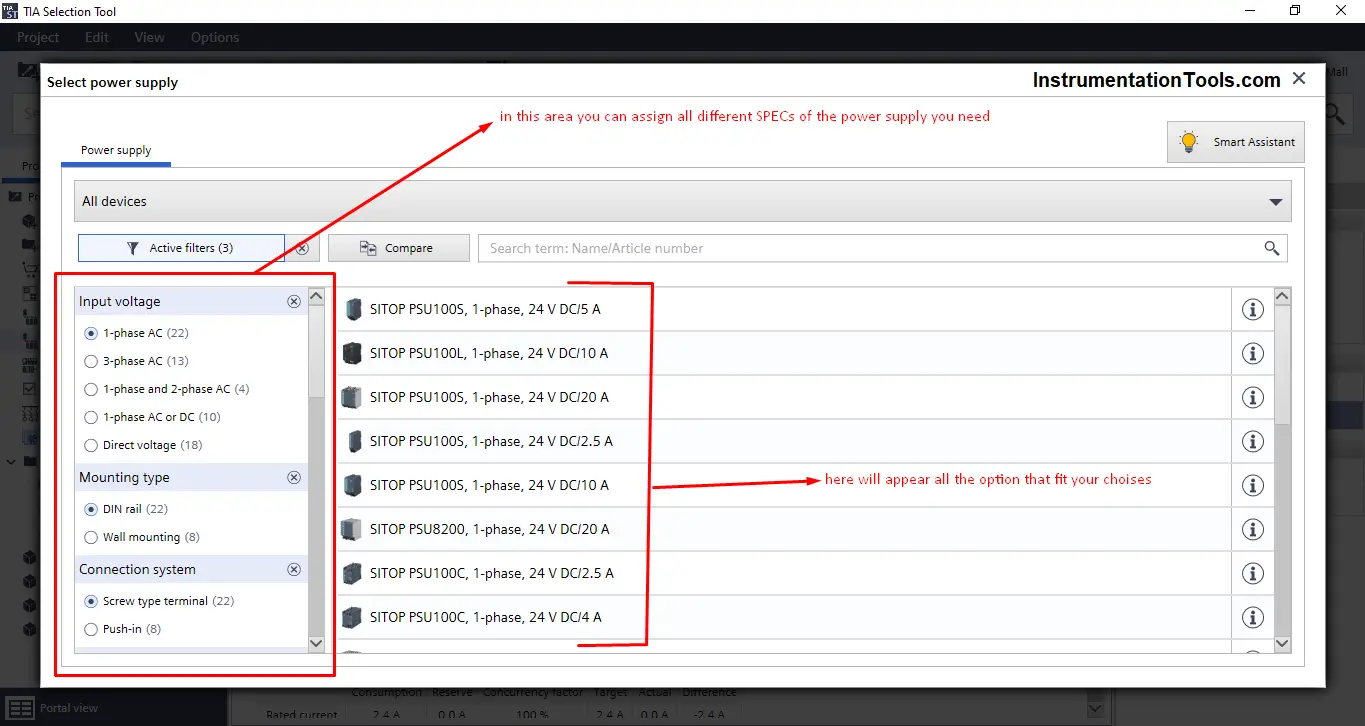Clear all active filters with the X icon
1365x726 pixels.
tap(303, 248)
